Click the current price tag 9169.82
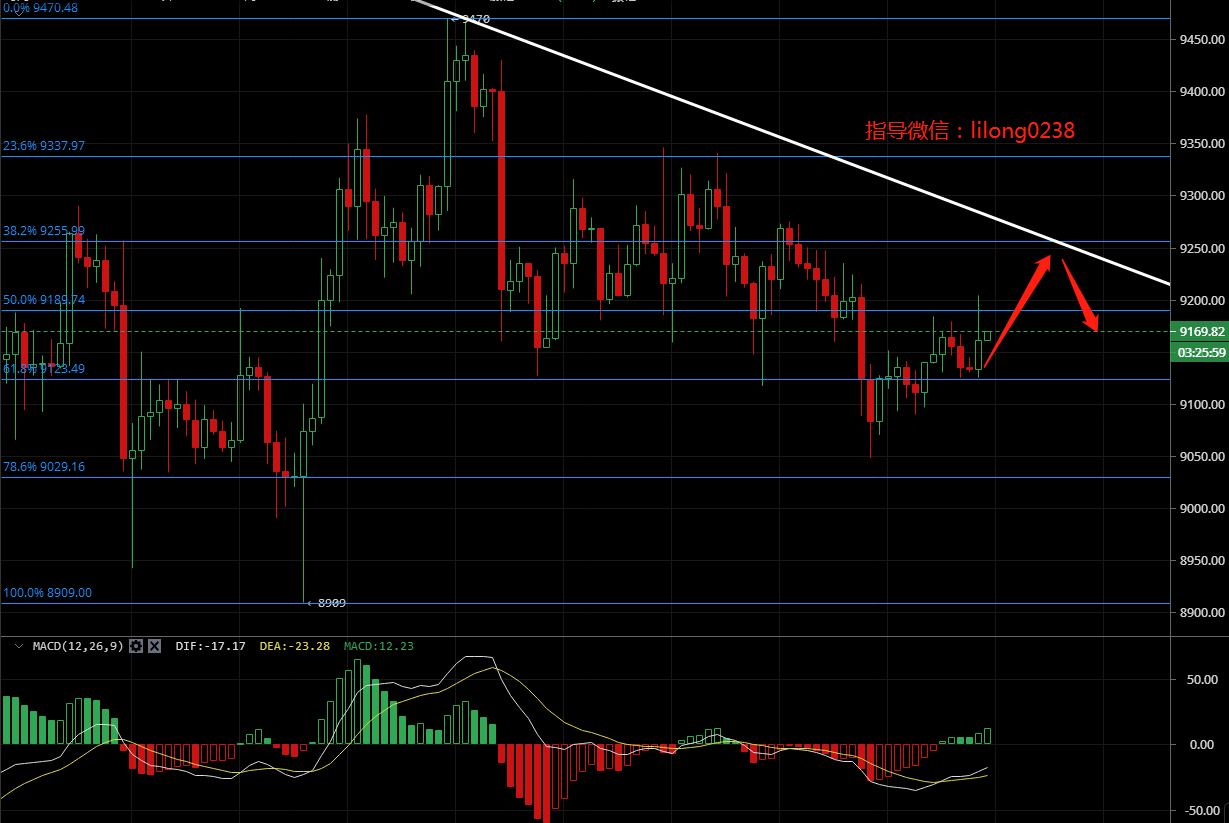 1201,331
